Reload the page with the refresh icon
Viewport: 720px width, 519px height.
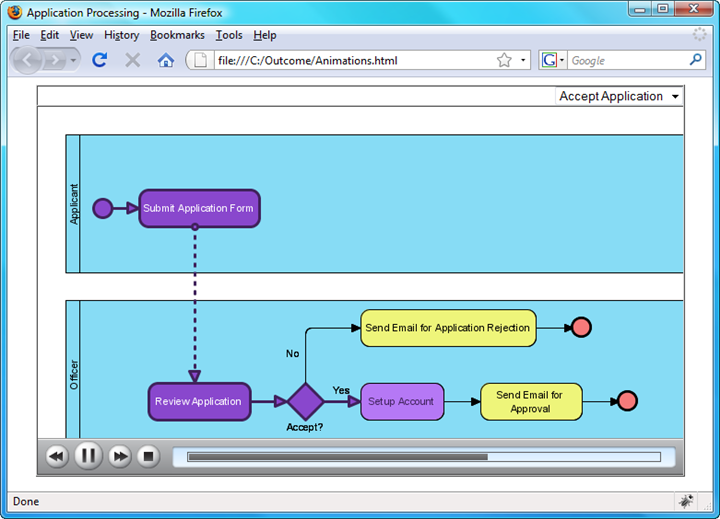(x=100, y=60)
